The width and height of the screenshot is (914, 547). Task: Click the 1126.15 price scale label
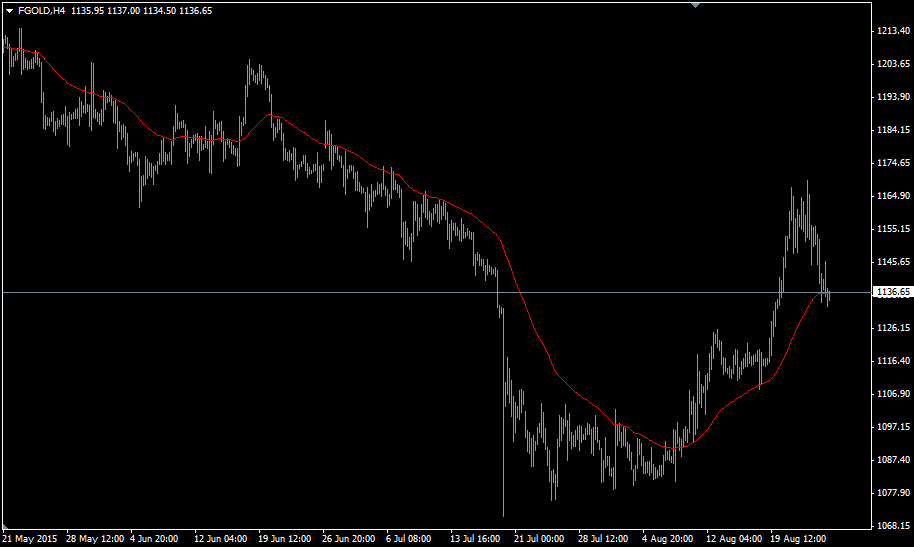(894, 328)
